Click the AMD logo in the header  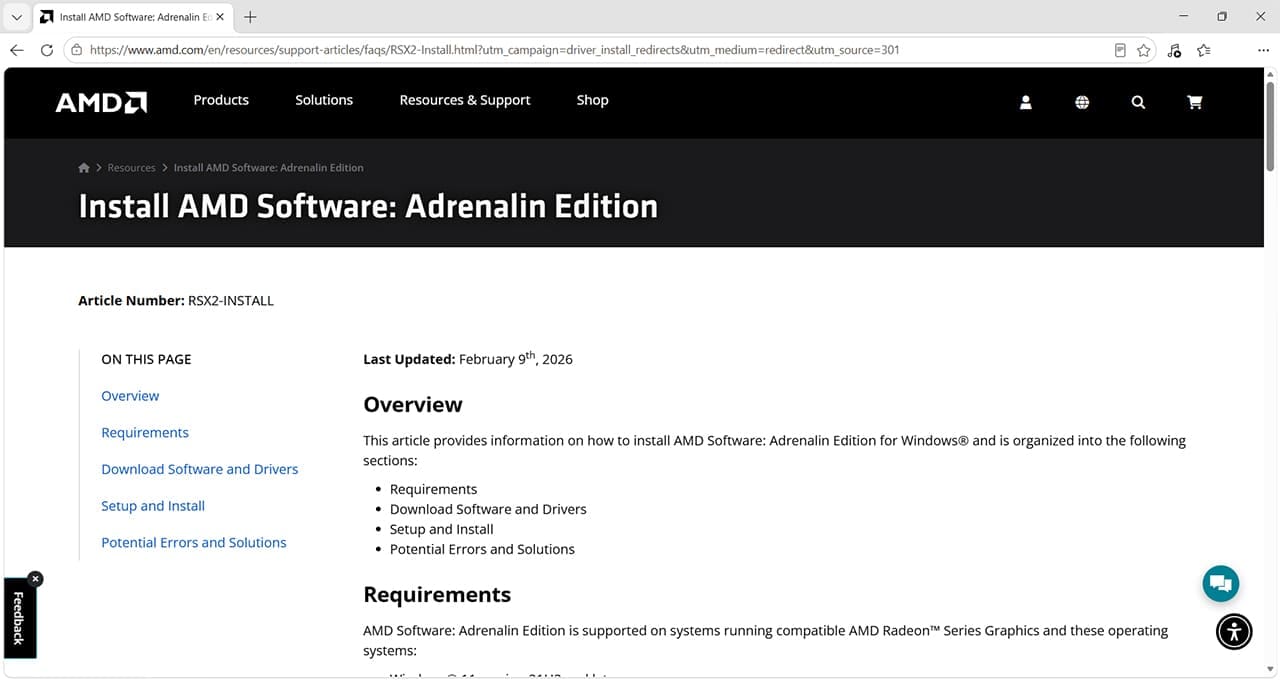pyautogui.click(x=101, y=102)
